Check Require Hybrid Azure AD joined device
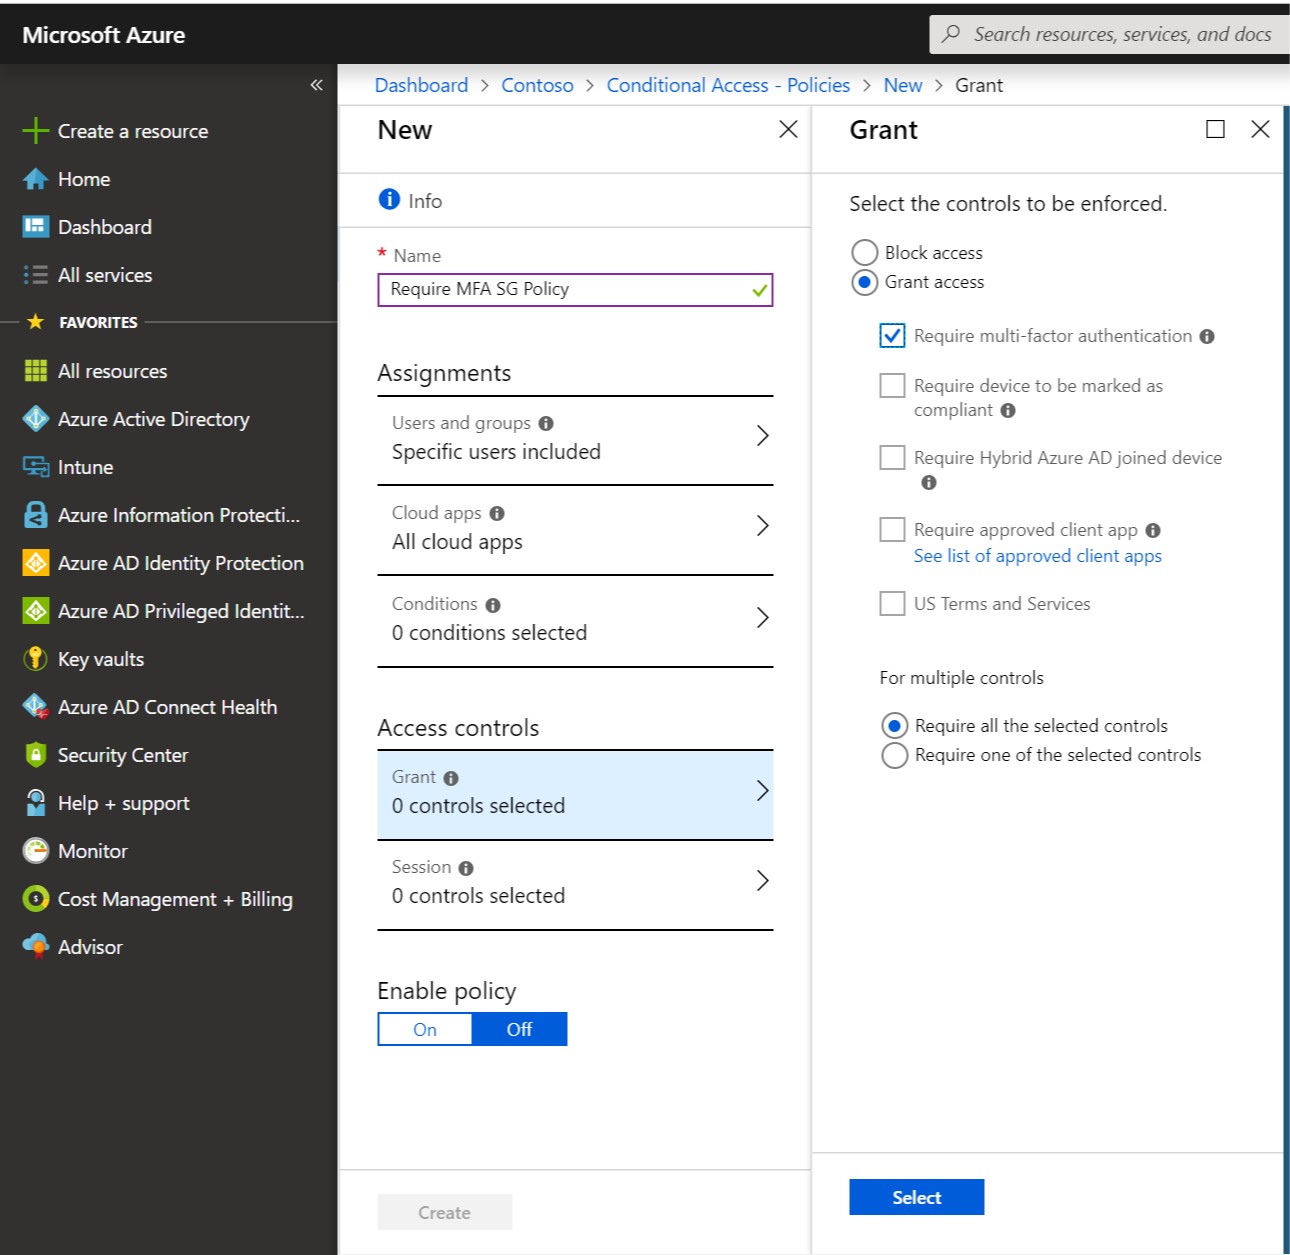The width and height of the screenshot is (1290, 1255). coord(892,458)
